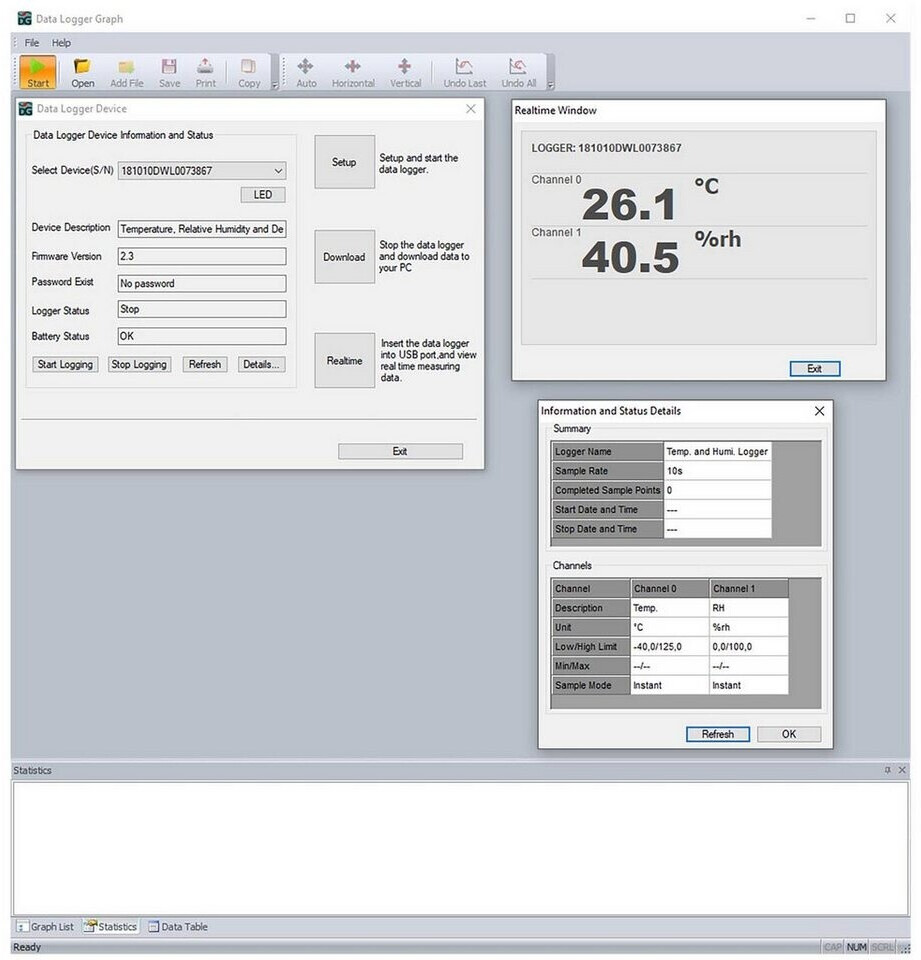Click the Stop Logging button

[139, 364]
